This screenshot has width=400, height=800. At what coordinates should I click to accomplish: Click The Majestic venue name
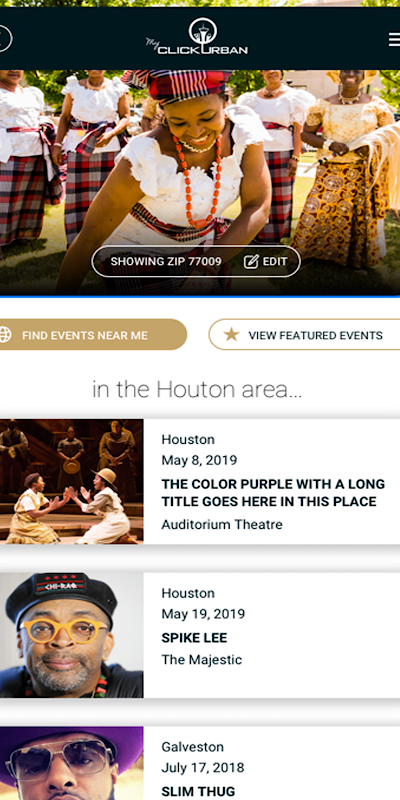coord(202,660)
